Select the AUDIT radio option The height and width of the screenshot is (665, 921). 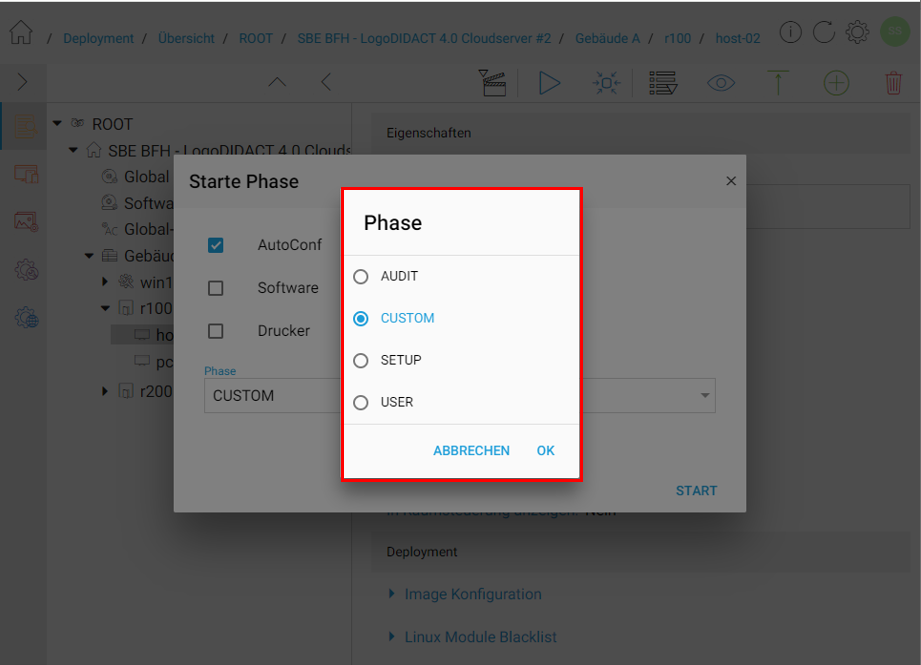point(361,276)
